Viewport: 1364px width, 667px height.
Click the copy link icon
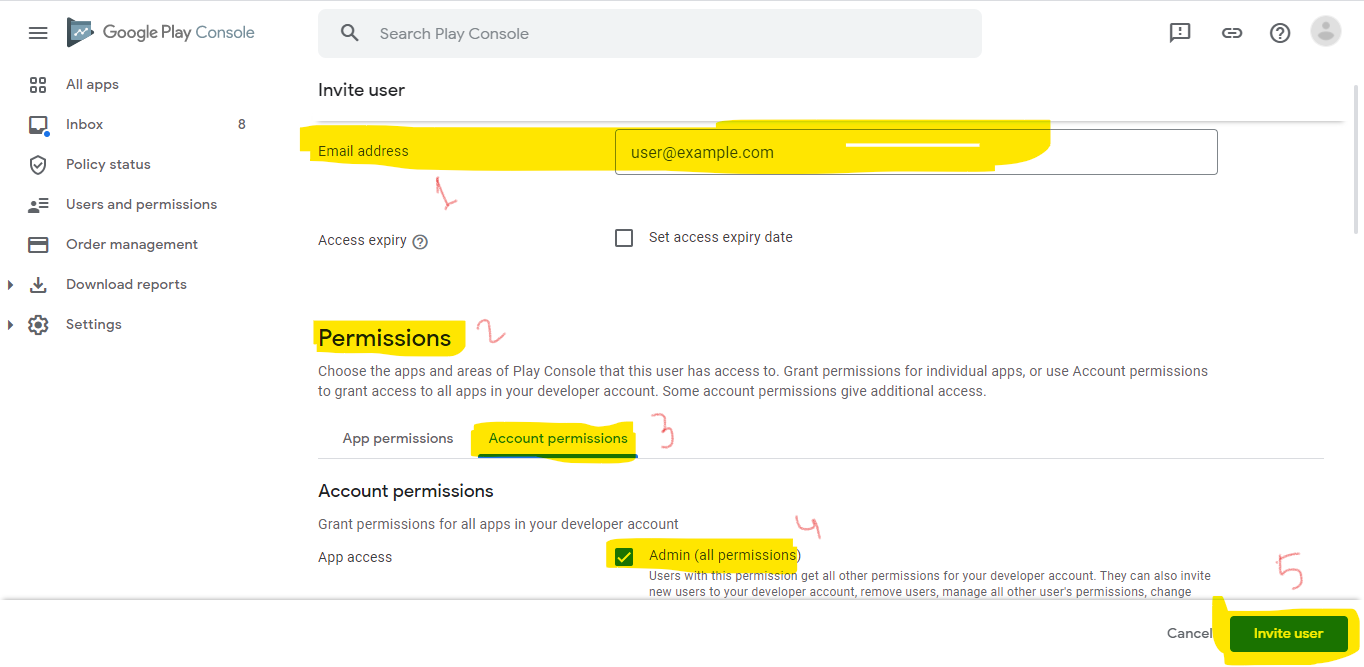[x=1232, y=33]
